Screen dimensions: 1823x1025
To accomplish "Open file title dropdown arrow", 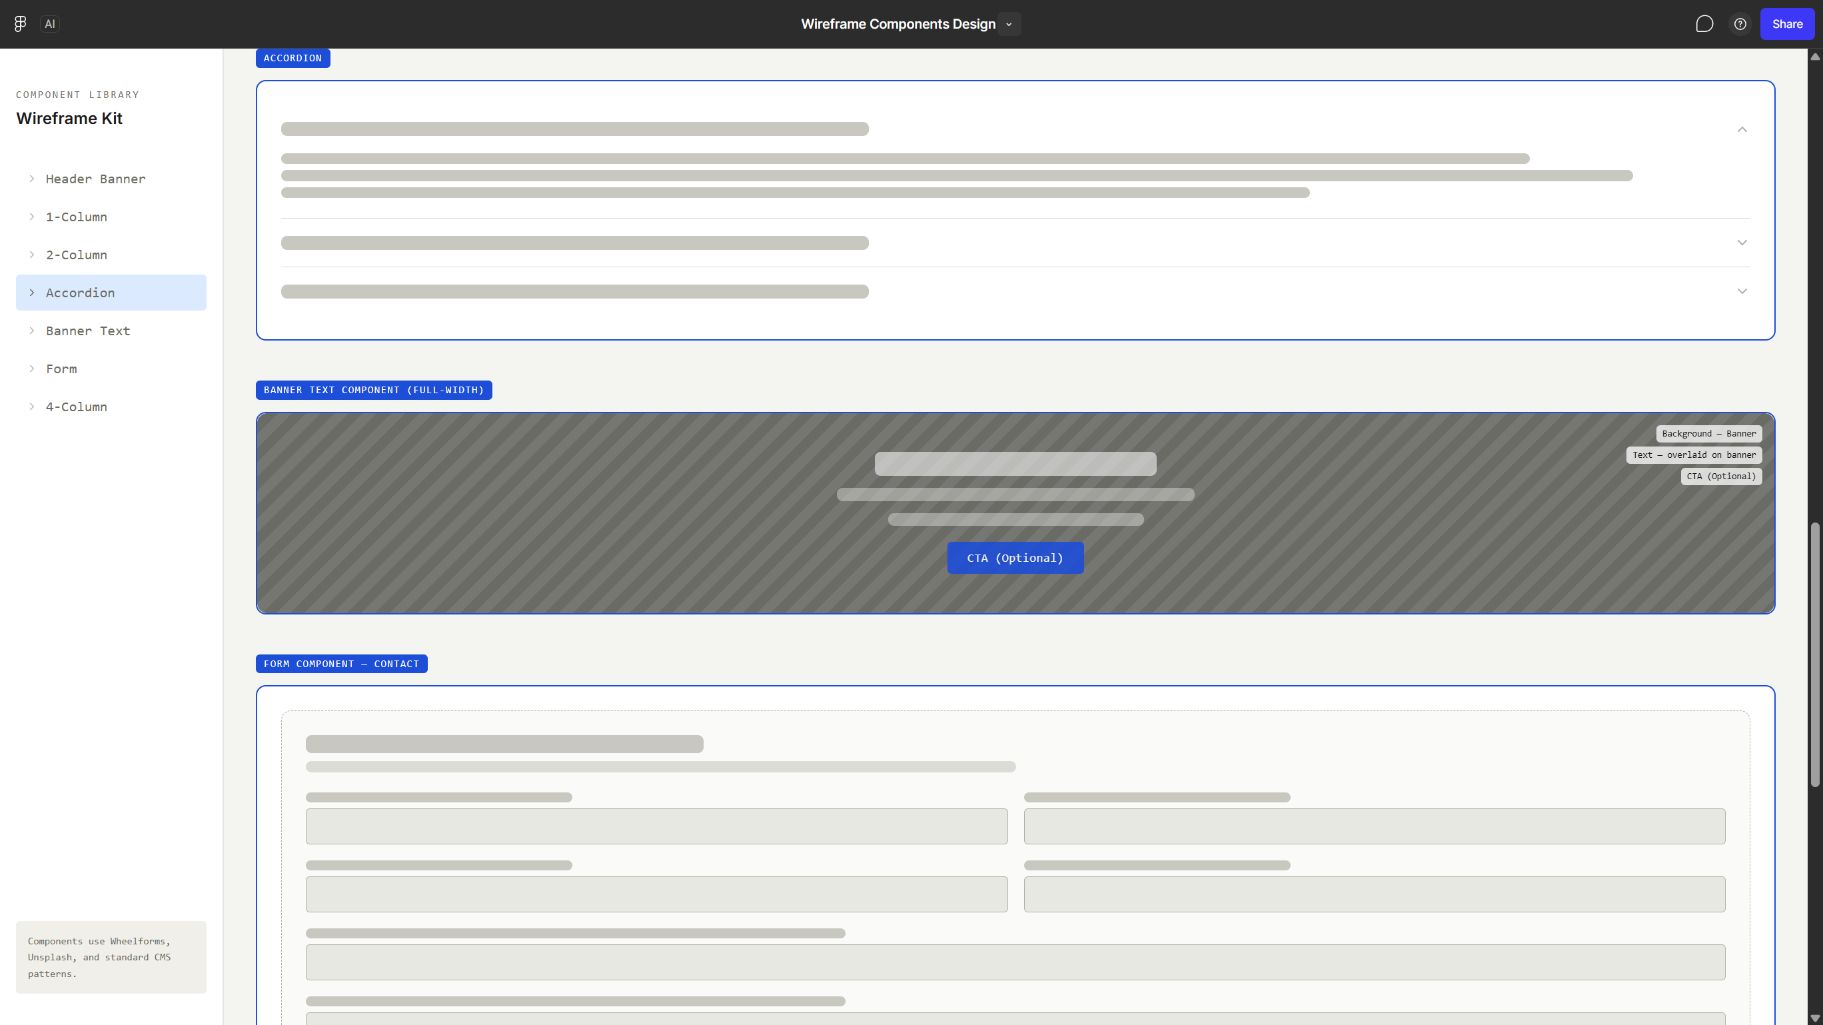I will coord(1009,24).
